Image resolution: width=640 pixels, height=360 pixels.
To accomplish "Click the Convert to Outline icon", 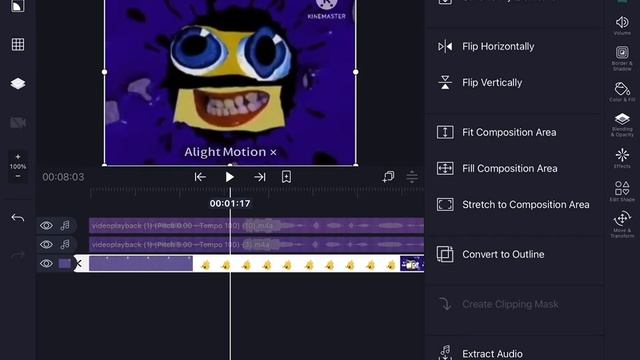I will (x=445, y=254).
